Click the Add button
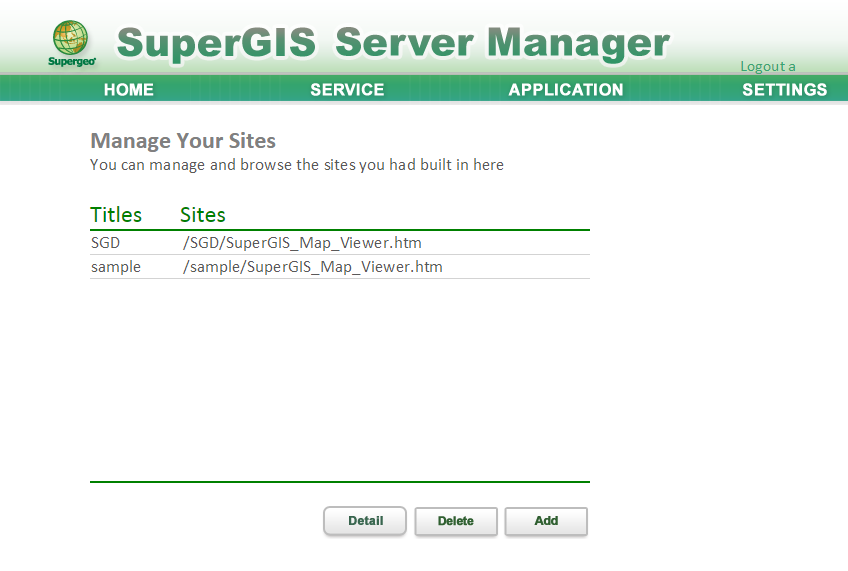Image resolution: width=848 pixels, height=571 pixels. pyautogui.click(x=546, y=521)
